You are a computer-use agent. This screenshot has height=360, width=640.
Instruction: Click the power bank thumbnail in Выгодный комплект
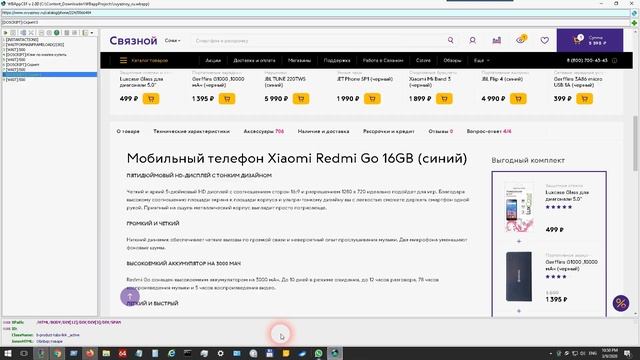click(x=519, y=276)
